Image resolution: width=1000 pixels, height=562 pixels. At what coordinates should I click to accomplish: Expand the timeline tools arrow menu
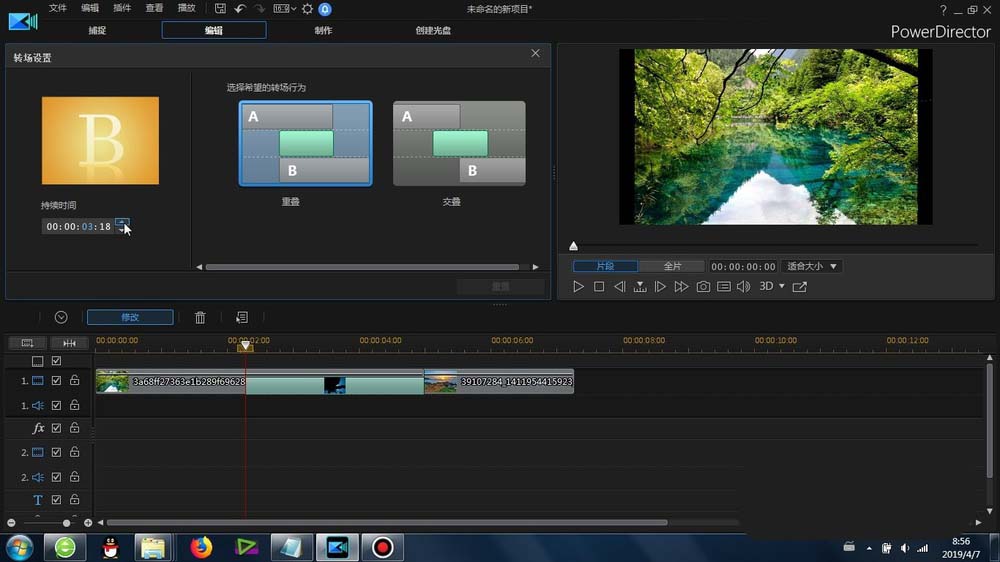point(61,317)
